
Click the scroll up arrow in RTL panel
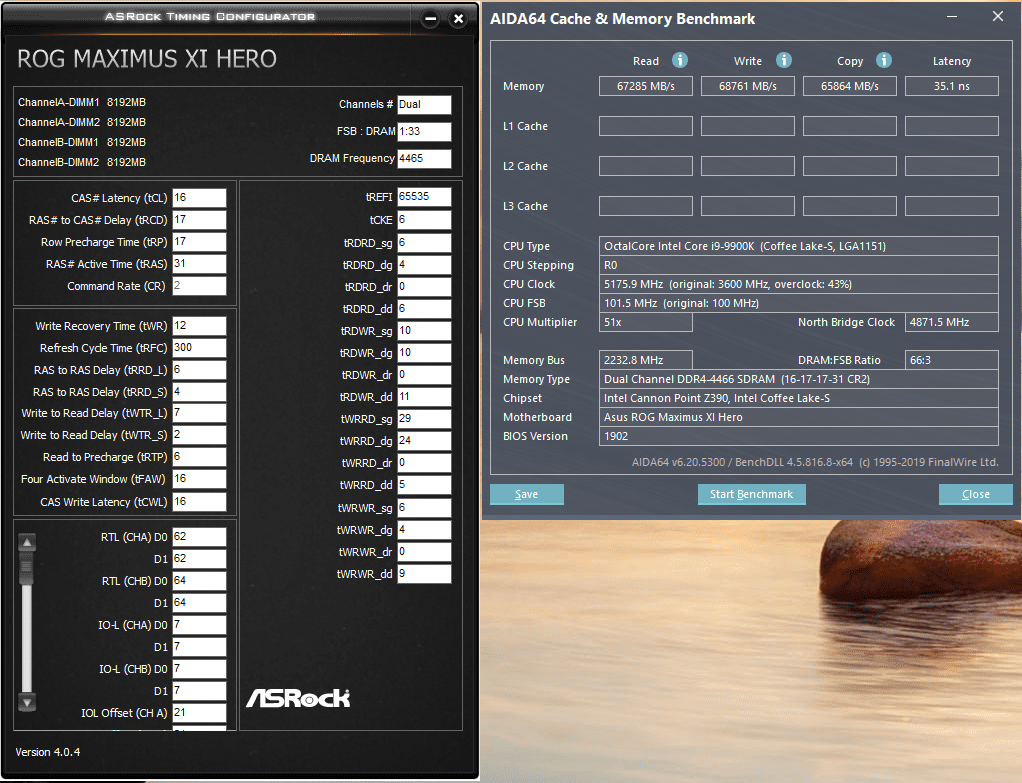27,542
